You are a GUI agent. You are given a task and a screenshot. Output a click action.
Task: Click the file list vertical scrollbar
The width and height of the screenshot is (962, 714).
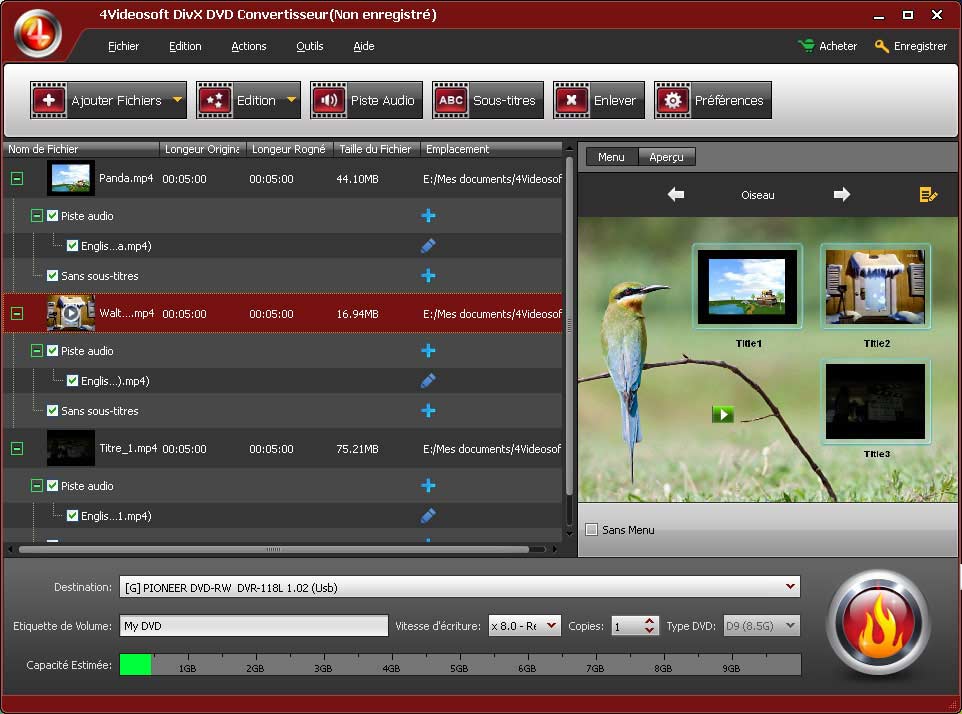tap(569, 325)
